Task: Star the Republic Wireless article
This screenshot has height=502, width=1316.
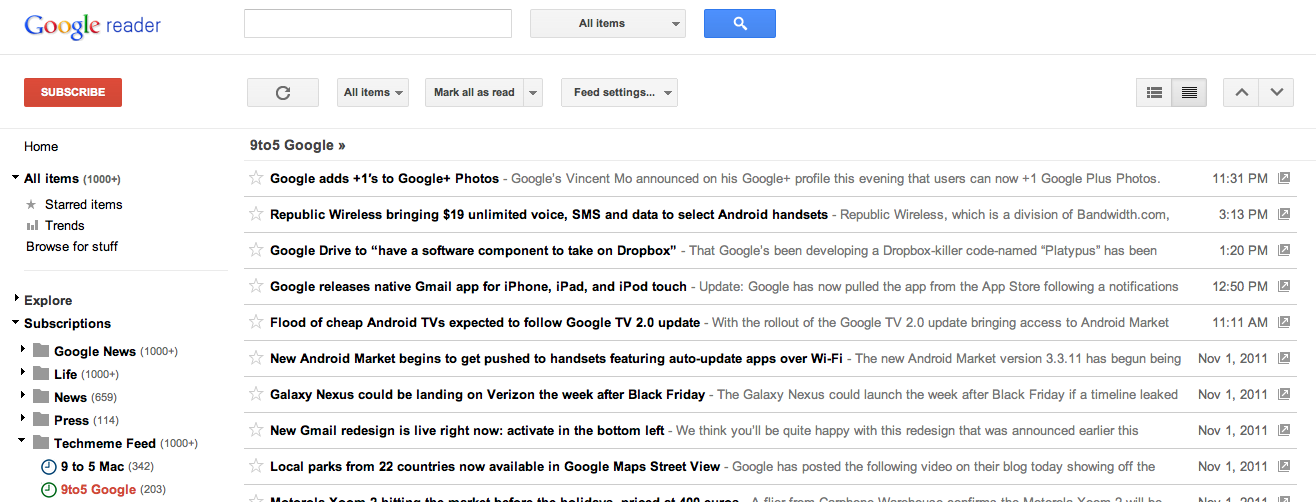Action: click(x=256, y=214)
